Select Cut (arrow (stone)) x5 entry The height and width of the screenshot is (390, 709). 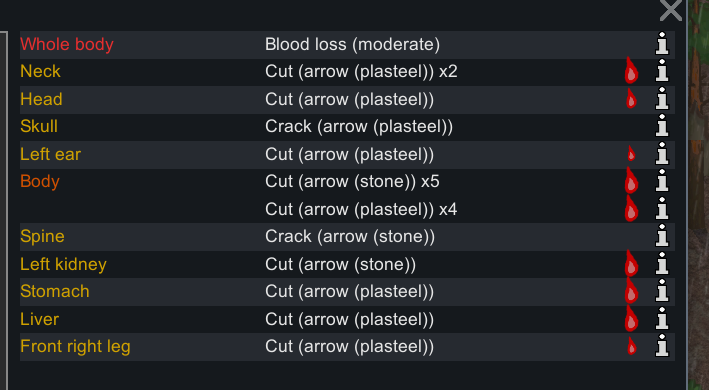pyautogui.click(x=352, y=181)
